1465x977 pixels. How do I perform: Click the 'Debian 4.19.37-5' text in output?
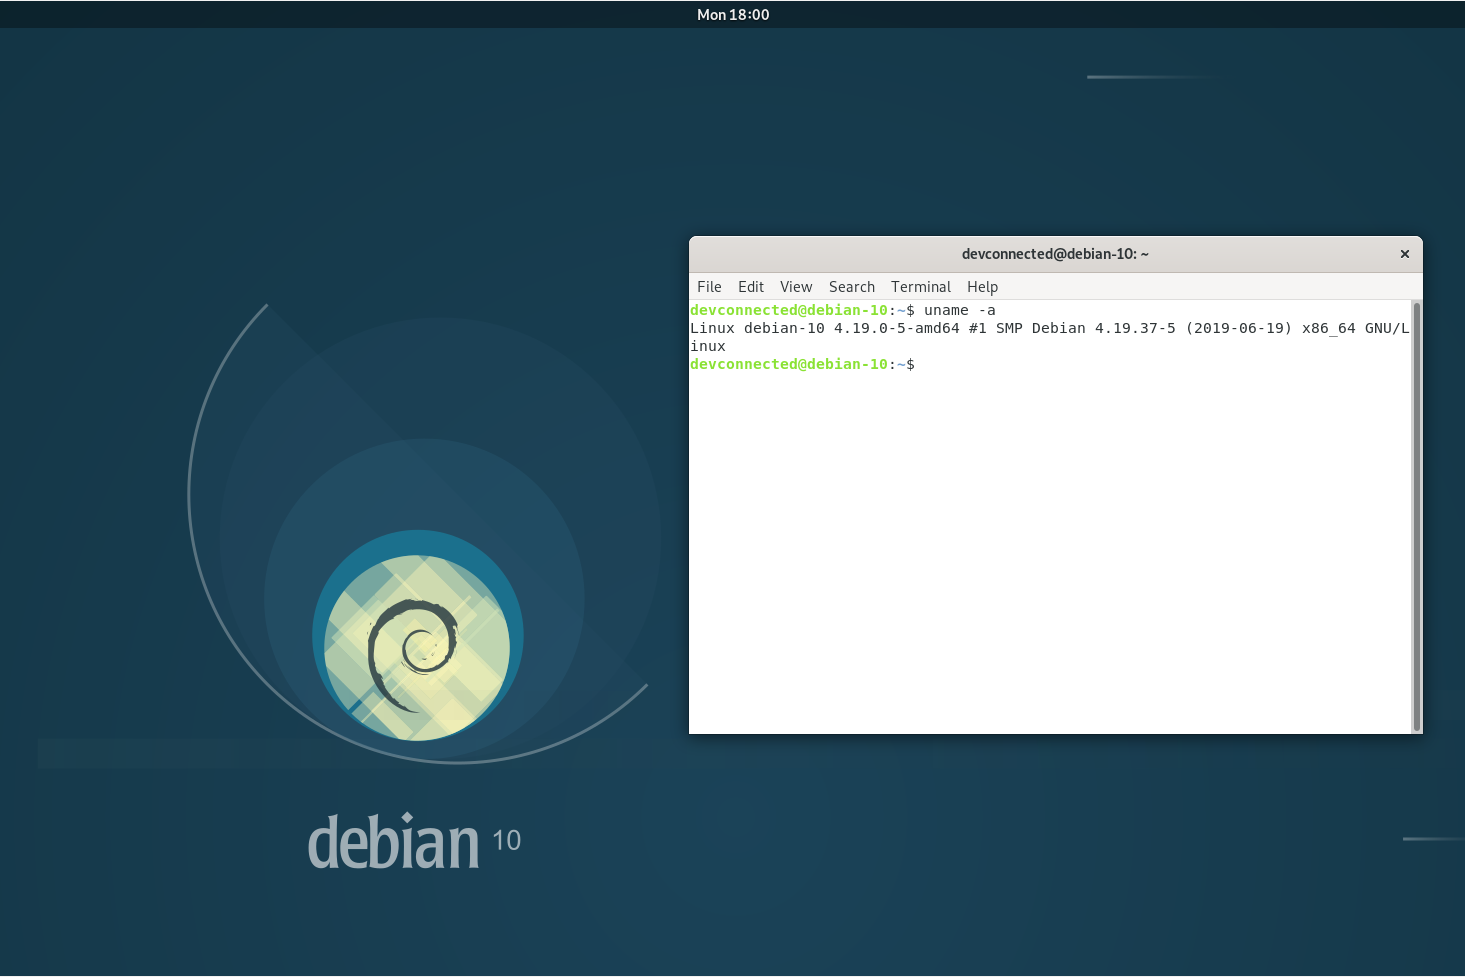coord(1104,328)
